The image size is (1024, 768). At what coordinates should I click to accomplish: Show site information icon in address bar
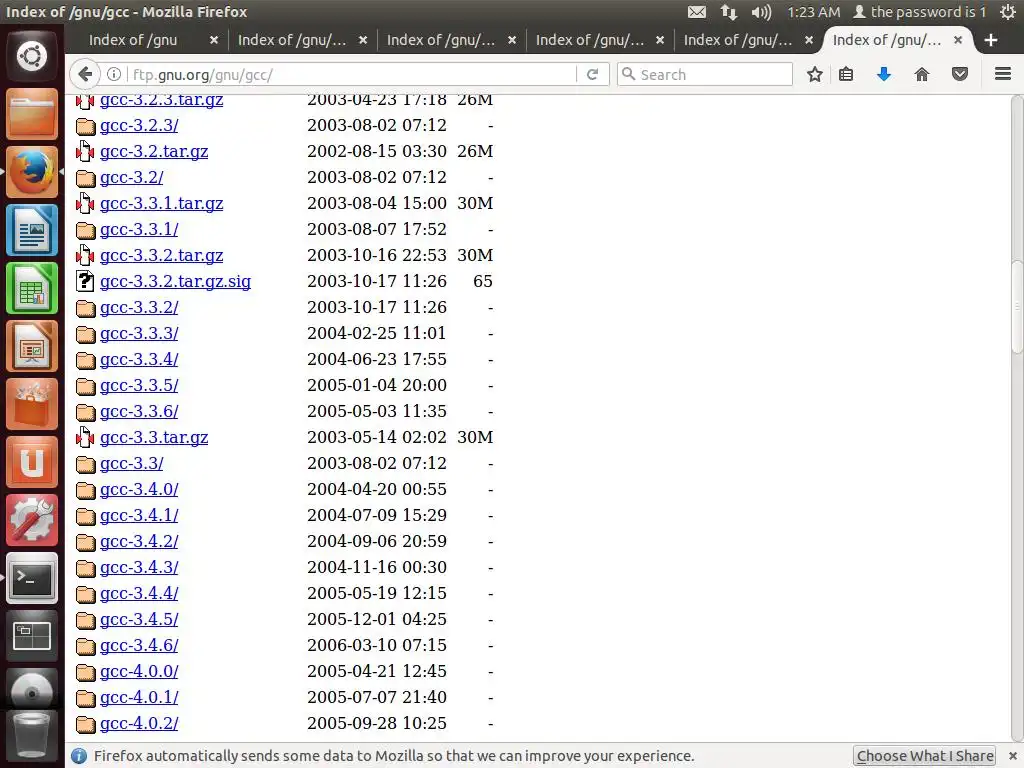(114, 74)
